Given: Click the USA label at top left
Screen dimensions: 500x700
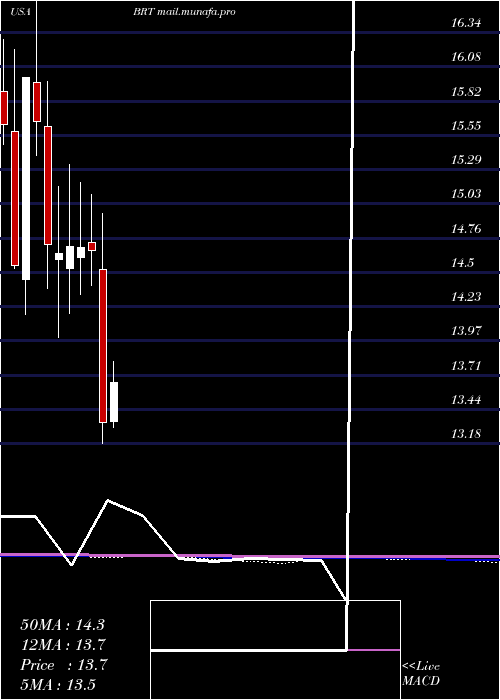Looking at the screenshot, I should (20, 12).
